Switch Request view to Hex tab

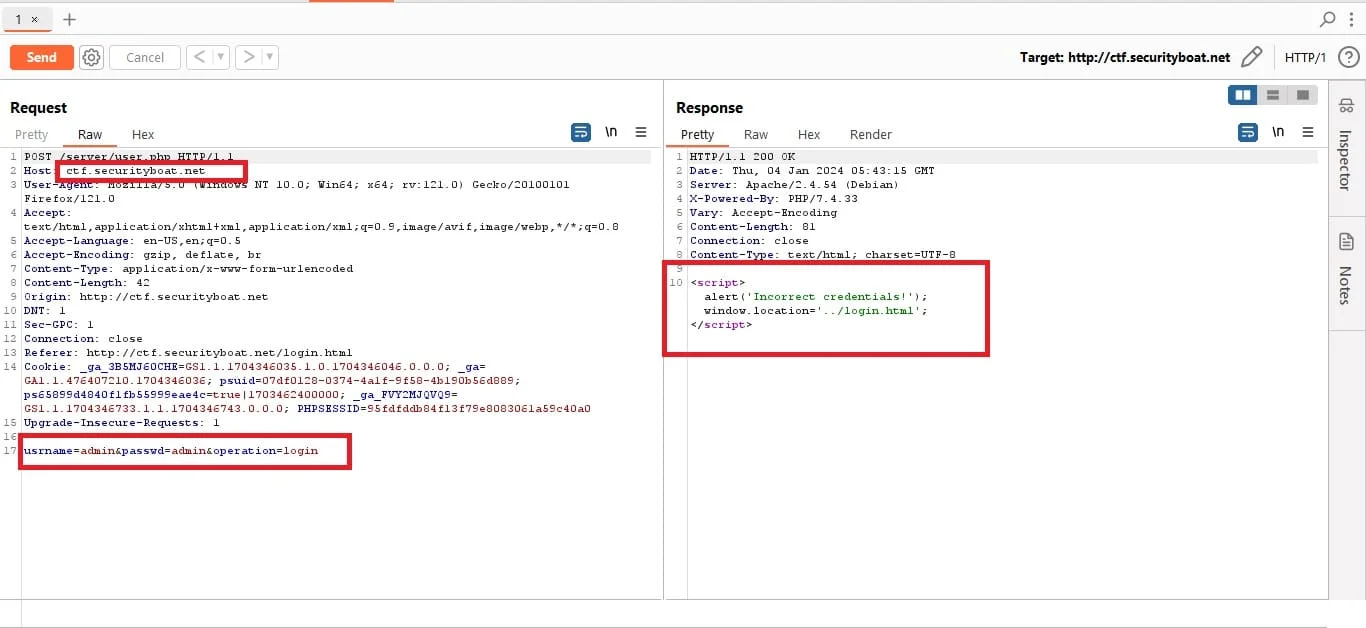point(143,134)
